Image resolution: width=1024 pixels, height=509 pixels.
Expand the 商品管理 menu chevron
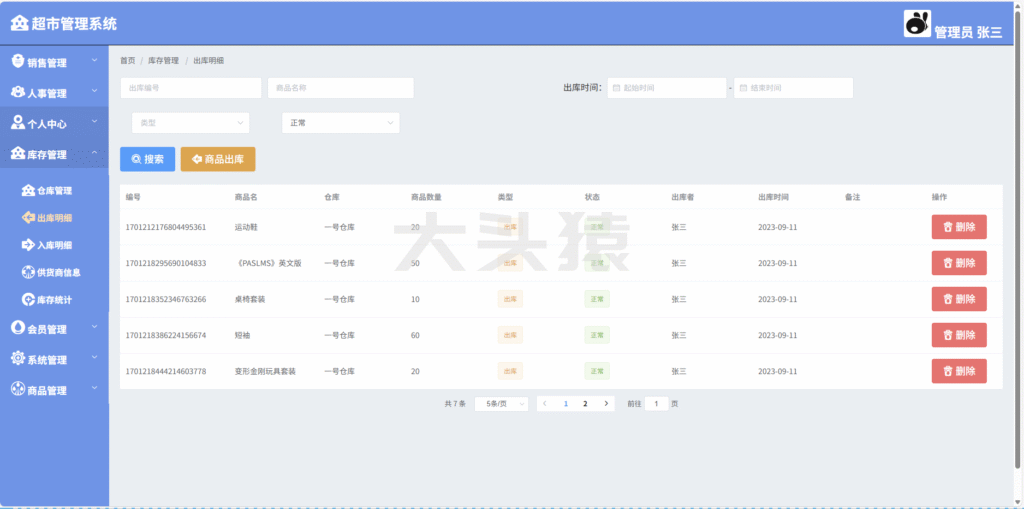[94, 388]
